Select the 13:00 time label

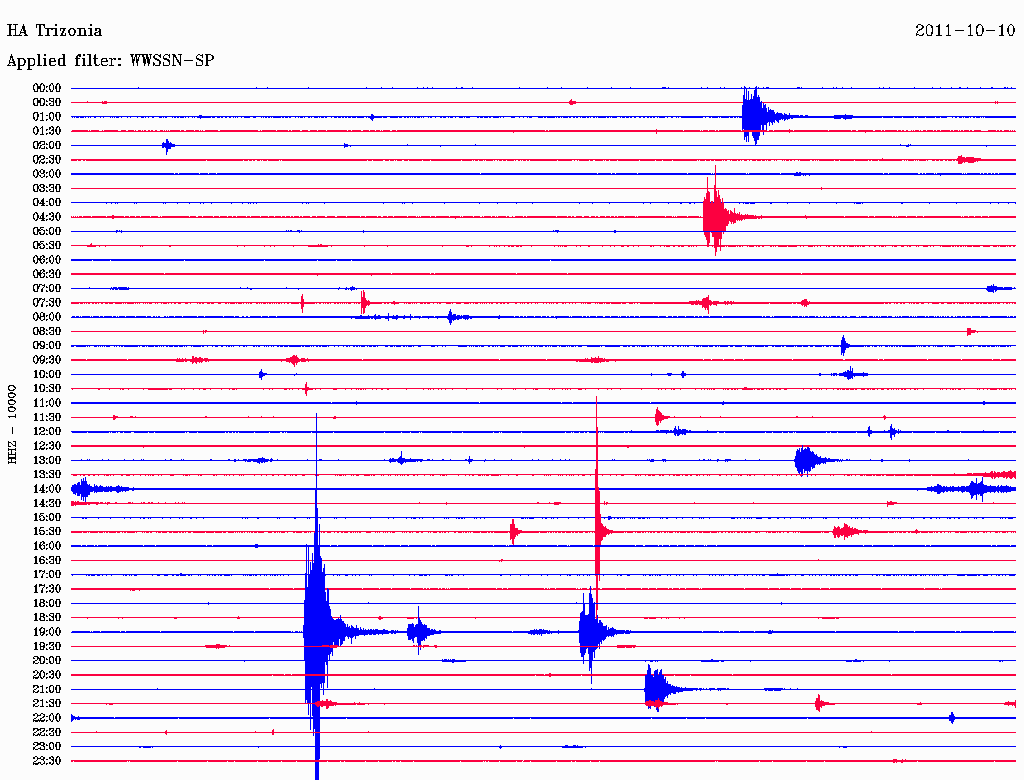47,461
